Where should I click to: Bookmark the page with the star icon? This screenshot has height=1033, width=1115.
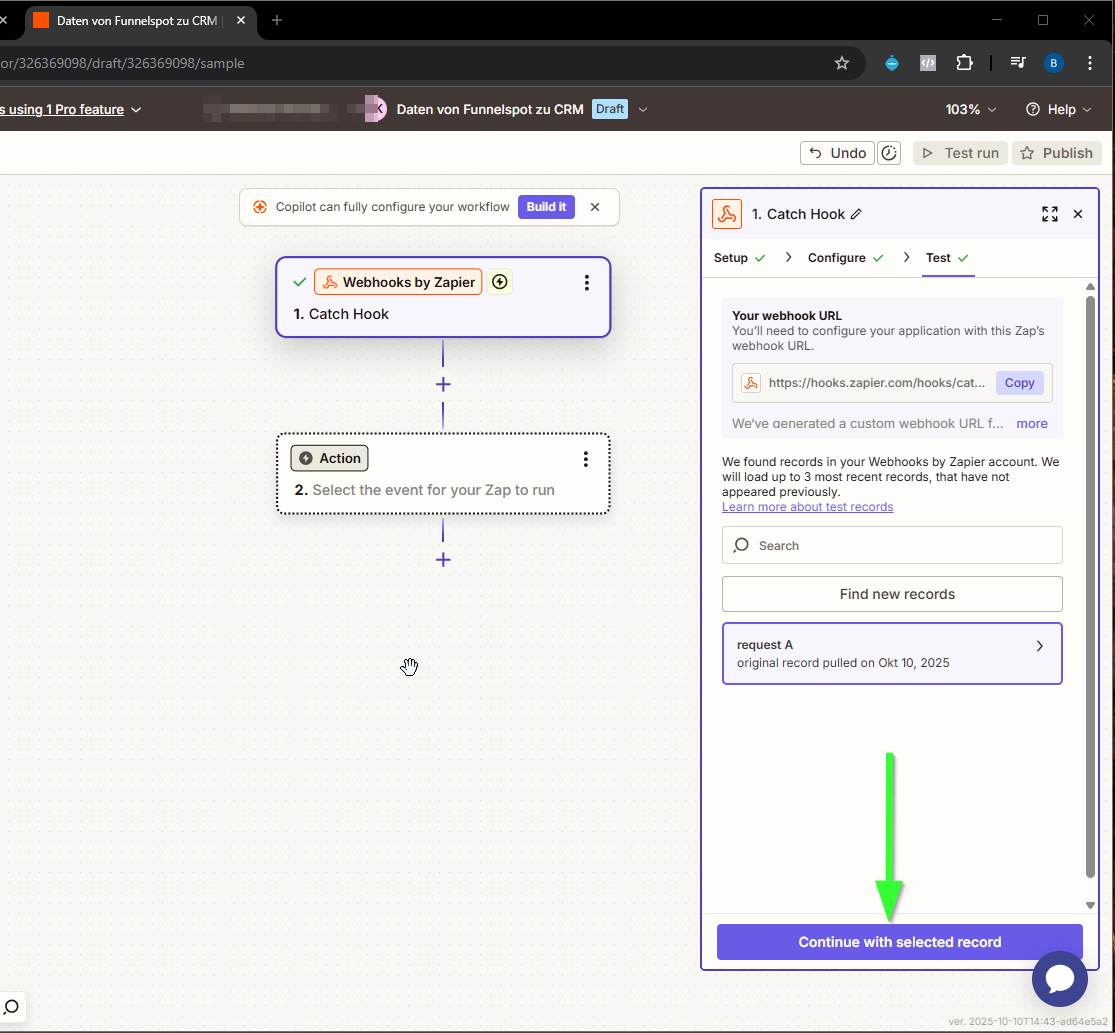[842, 63]
